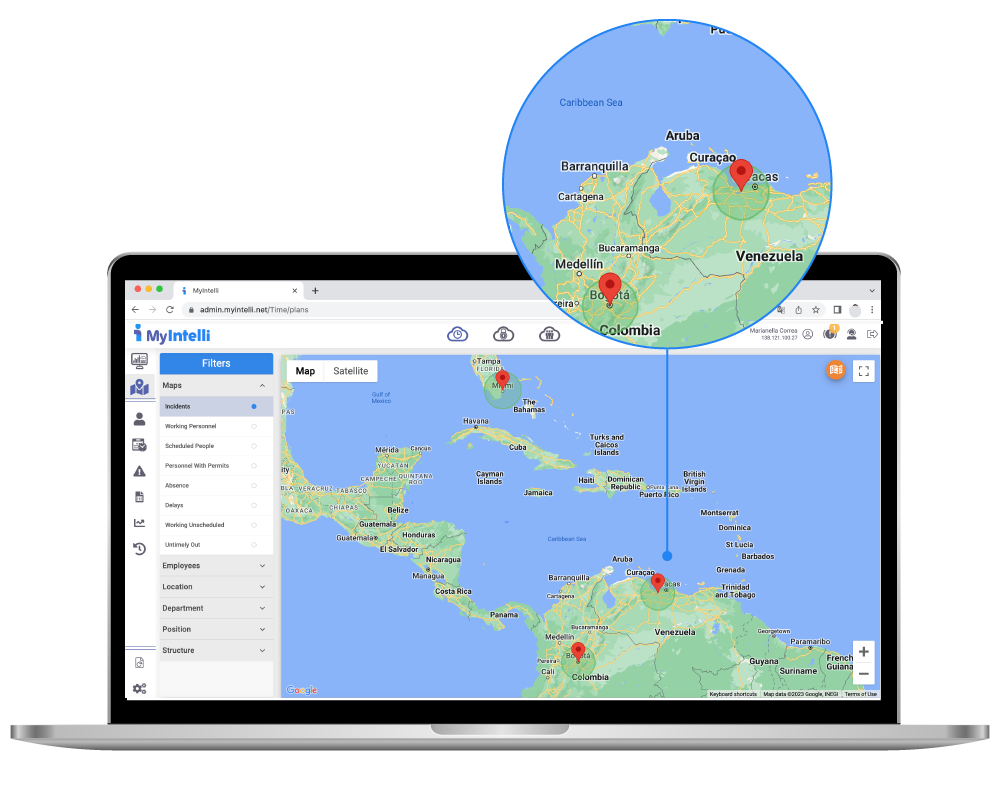1000x800 pixels.
Task: Open the settings gears icon
Action: [x=139, y=688]
